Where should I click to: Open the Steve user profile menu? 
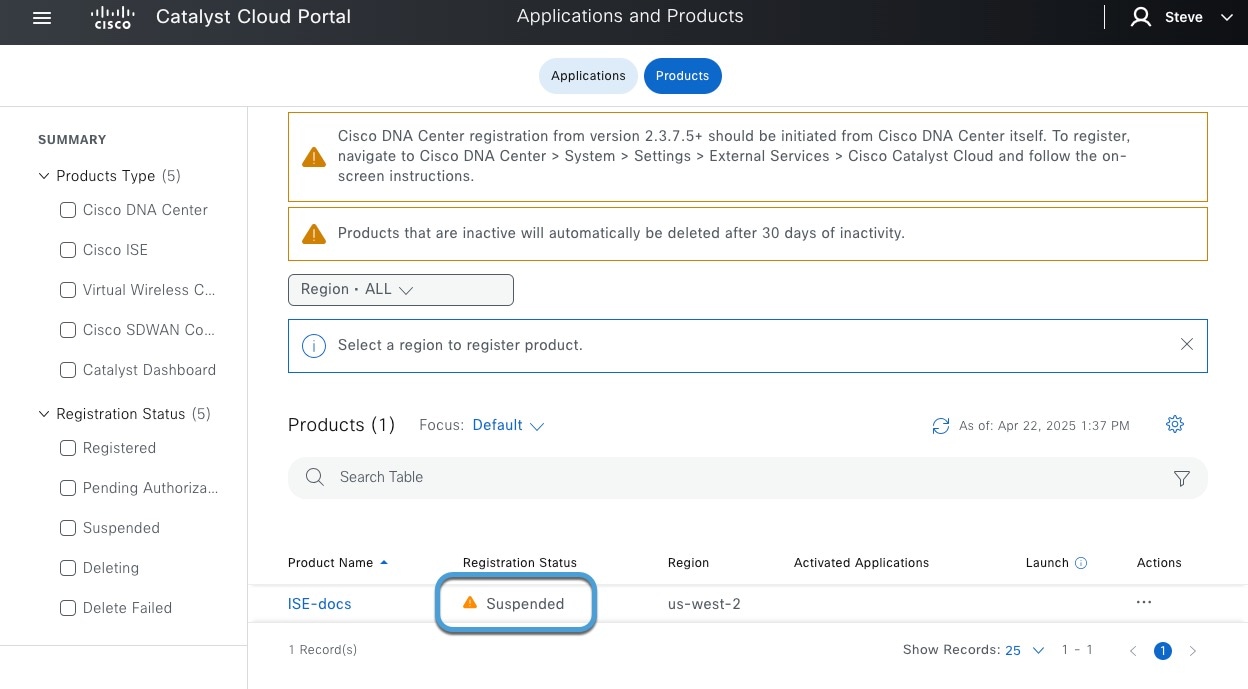click(1182, 18)
